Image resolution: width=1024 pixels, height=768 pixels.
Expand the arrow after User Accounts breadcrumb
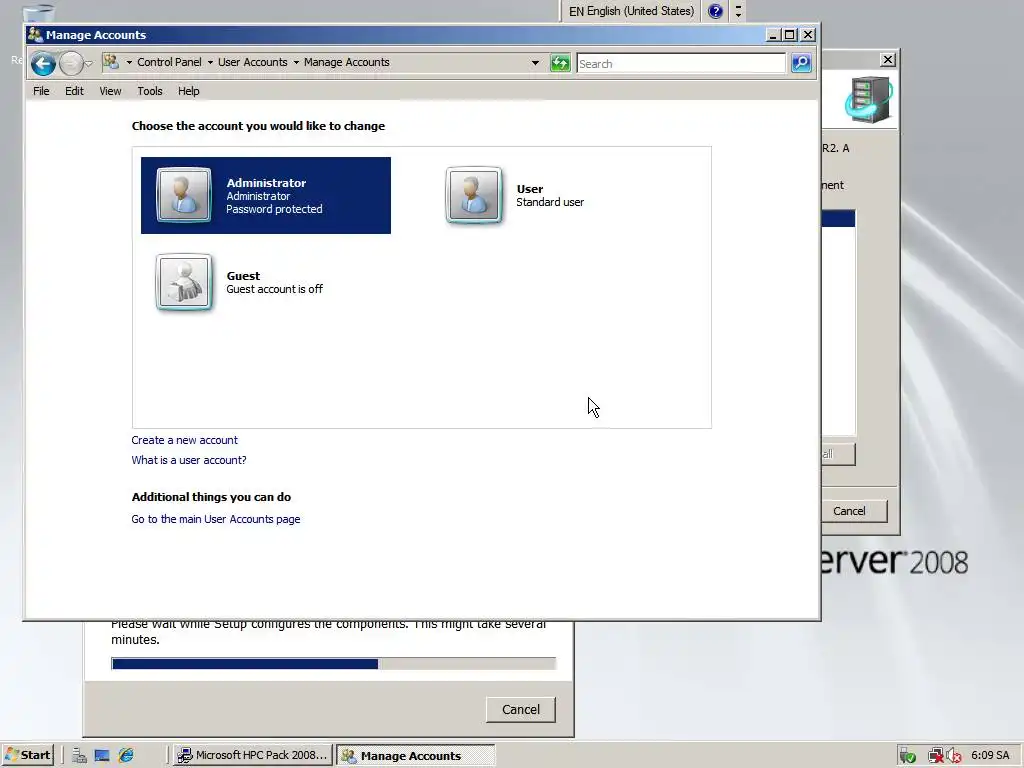(296, 62)
